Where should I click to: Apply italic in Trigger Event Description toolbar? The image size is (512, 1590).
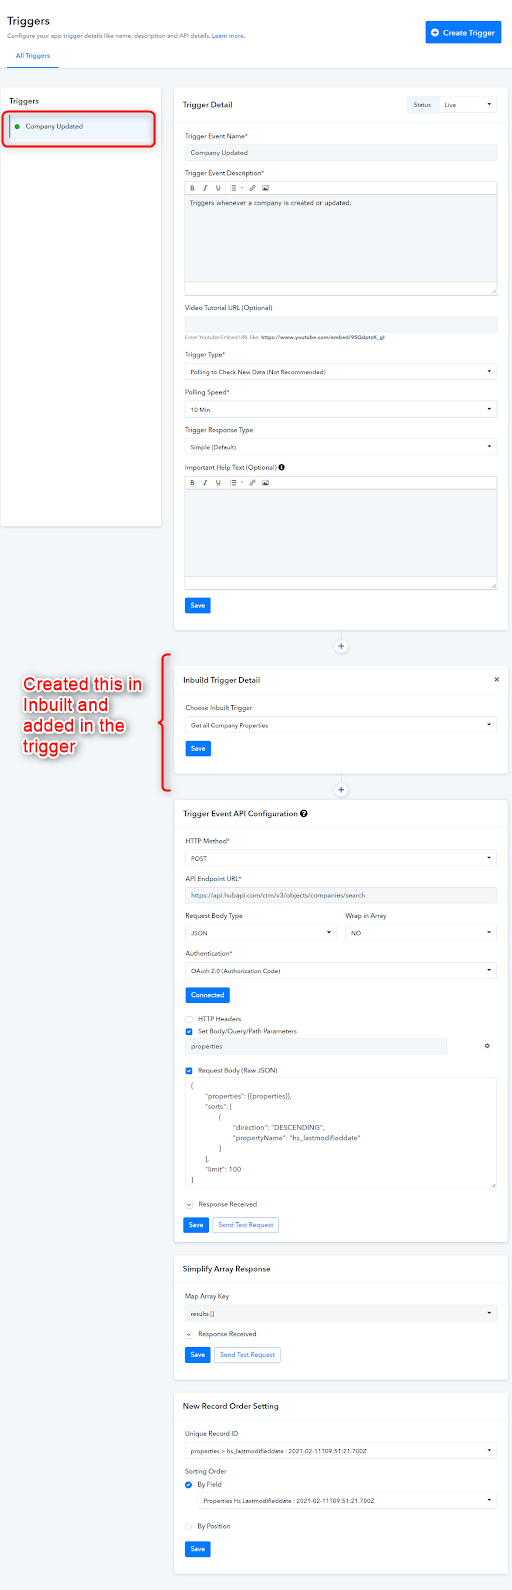point(205,188)
